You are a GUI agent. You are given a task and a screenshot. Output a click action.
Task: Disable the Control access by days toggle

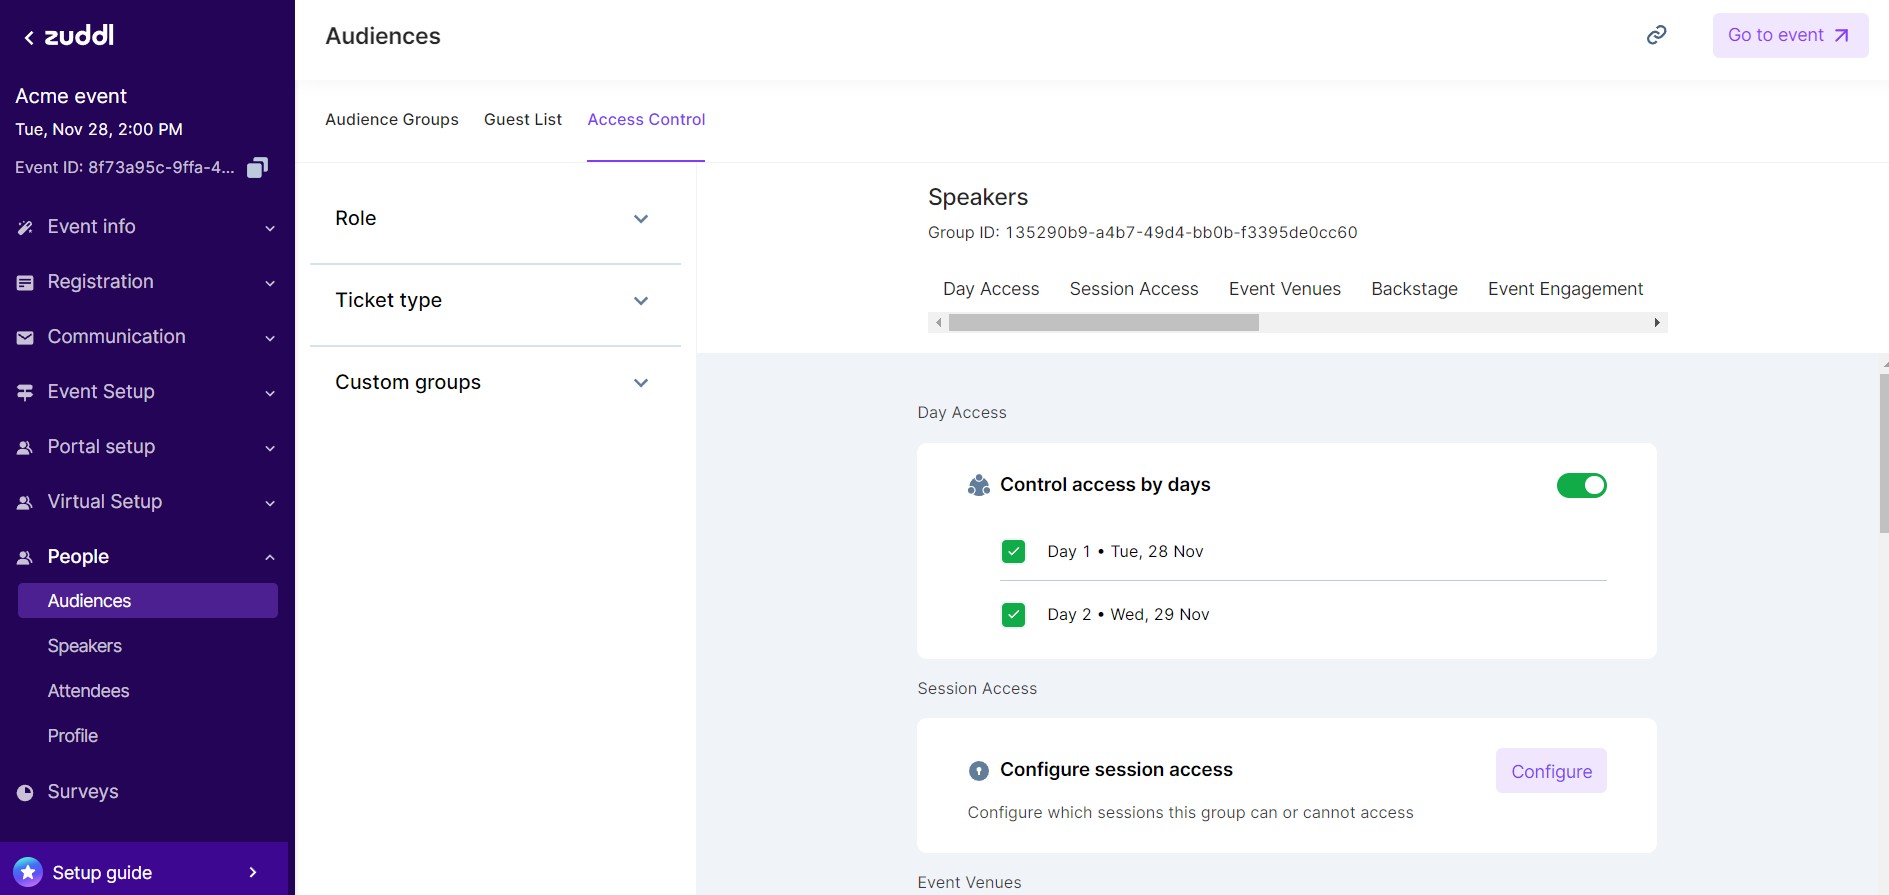1581,485
